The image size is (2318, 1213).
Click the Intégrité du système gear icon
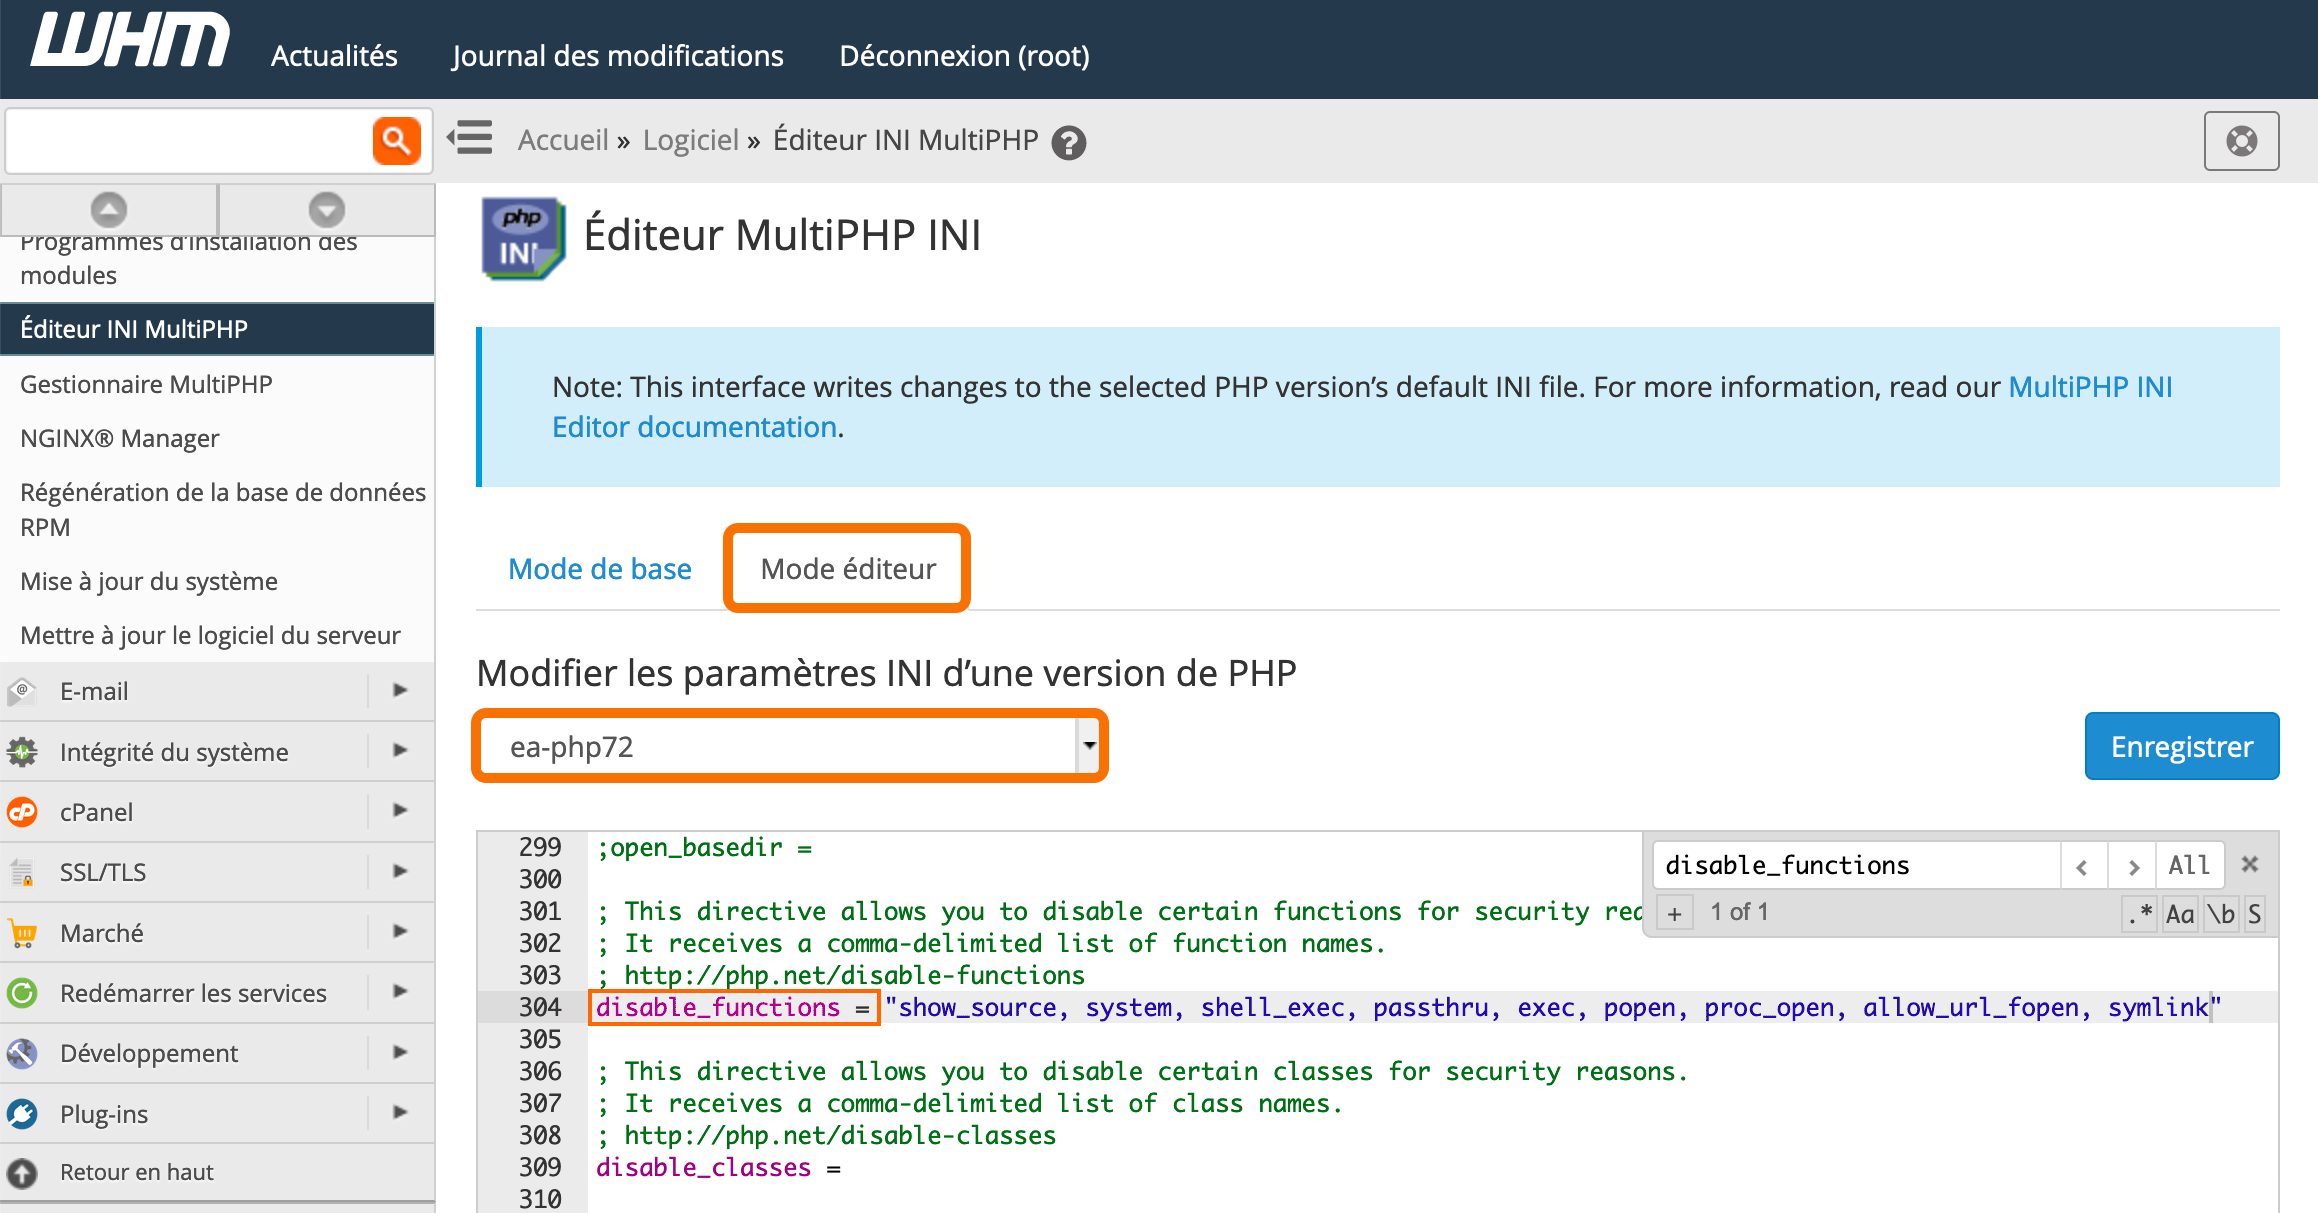[22, 752]
